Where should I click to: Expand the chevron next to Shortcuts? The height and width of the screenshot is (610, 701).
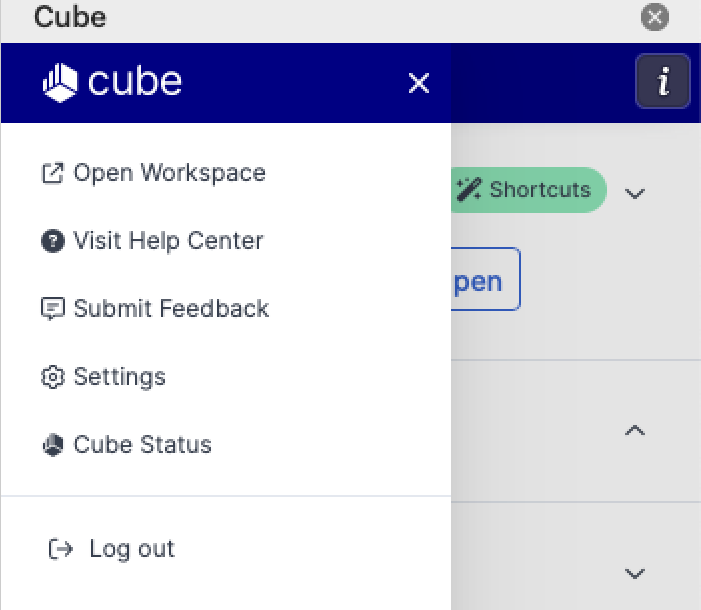point(634,193)
